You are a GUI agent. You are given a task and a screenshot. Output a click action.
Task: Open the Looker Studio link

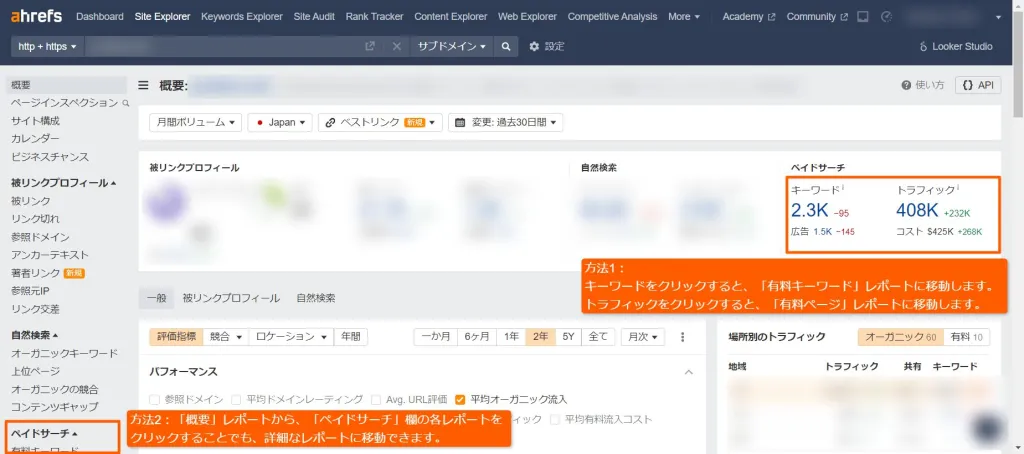(x=956, y=46)
